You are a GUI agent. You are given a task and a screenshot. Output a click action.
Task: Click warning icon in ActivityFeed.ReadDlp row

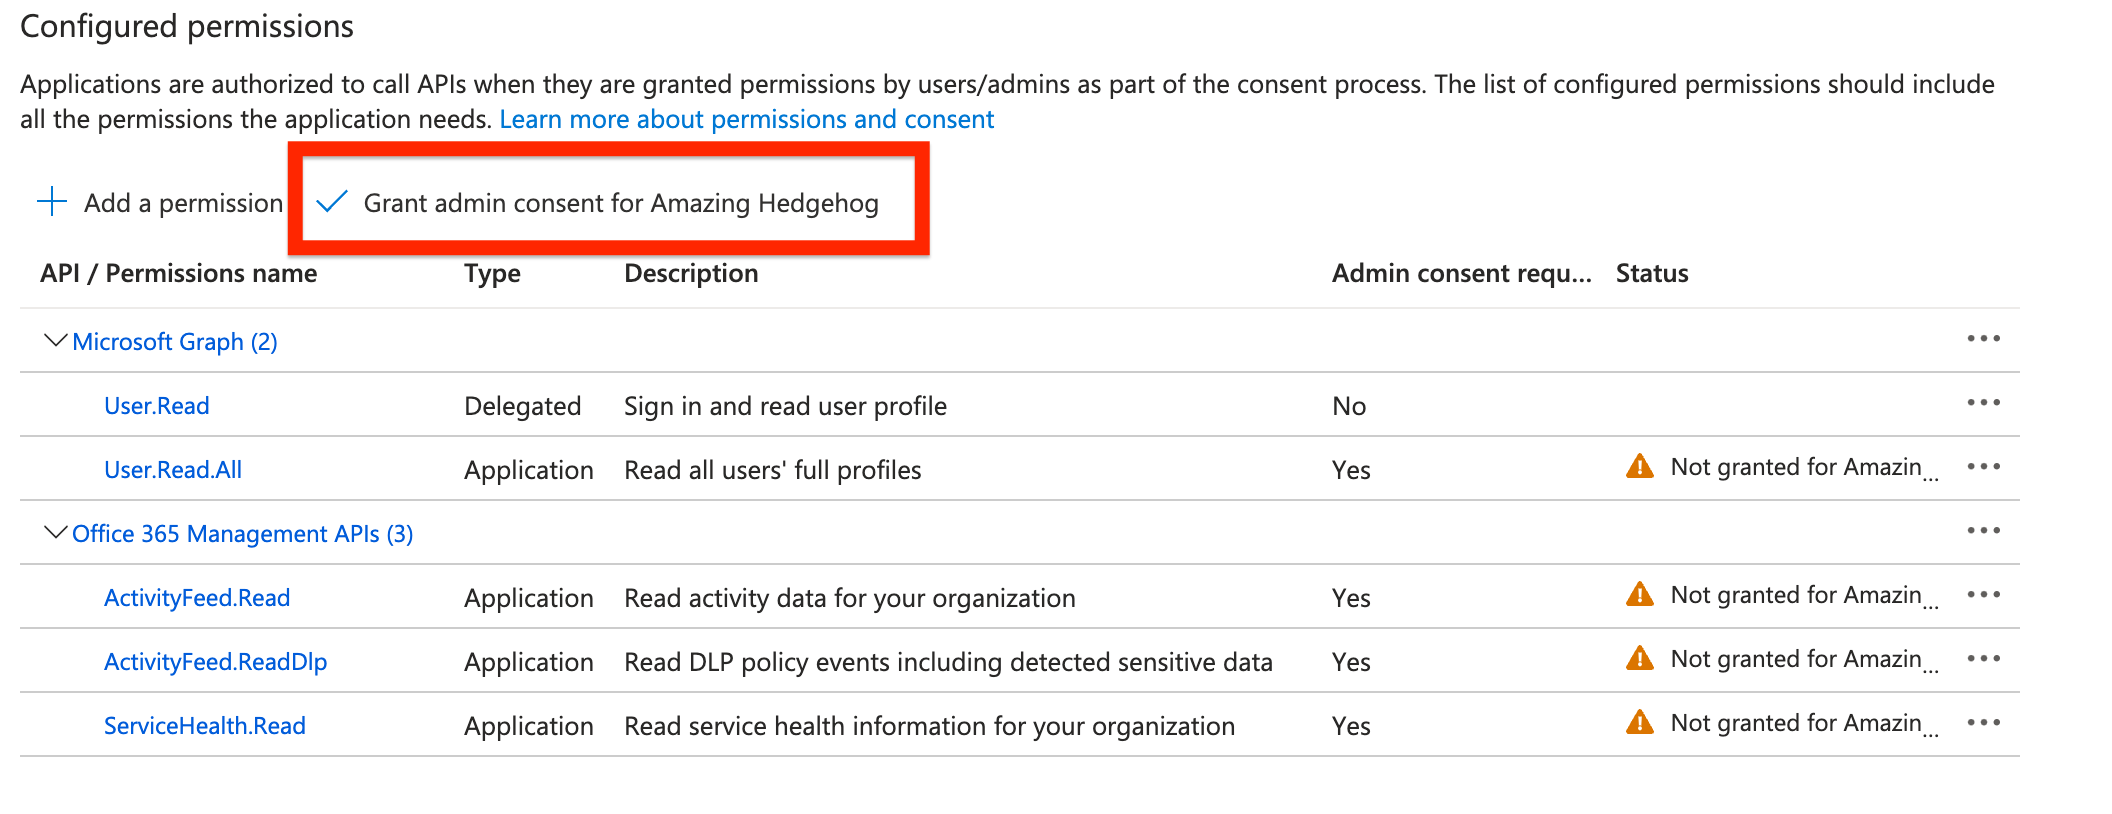click(x=1639, y=659)
